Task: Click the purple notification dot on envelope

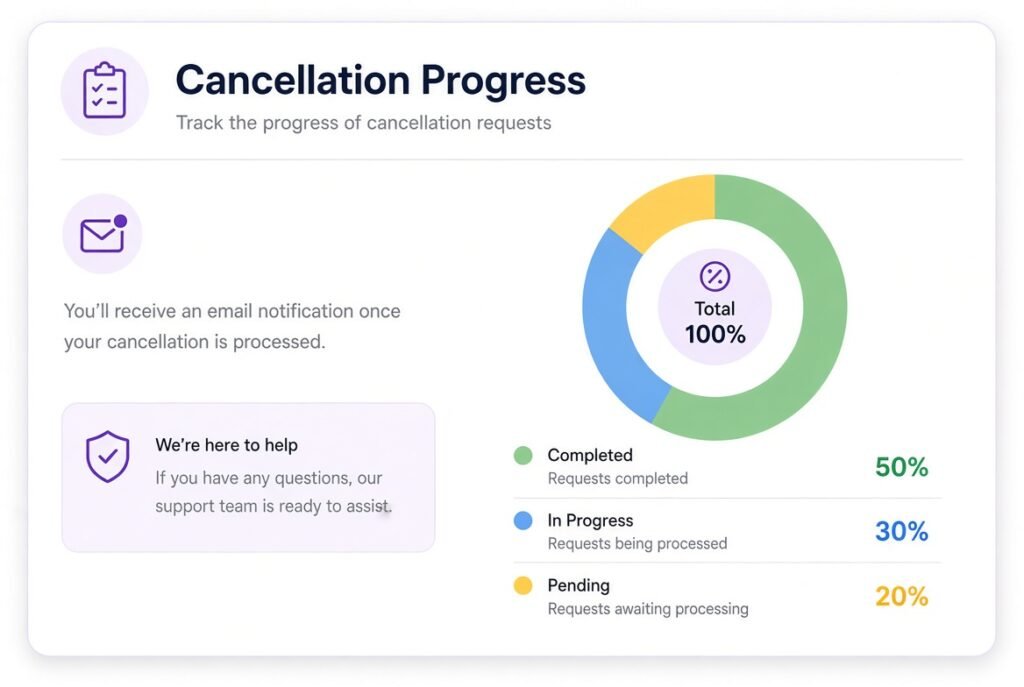Action: pyautogui.click(x=120, y=221)
